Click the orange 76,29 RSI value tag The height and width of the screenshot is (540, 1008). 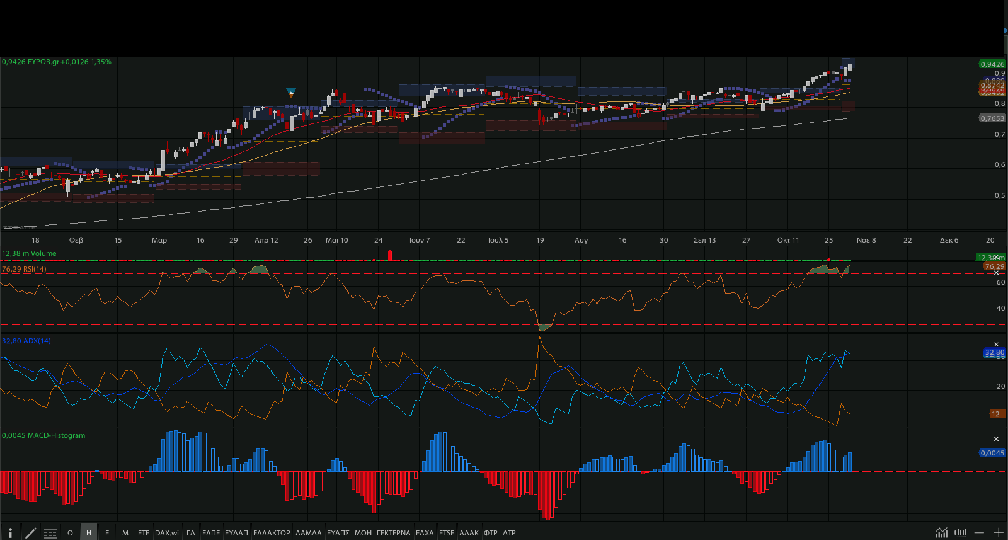pyautogui.click(x=994, y=266)
